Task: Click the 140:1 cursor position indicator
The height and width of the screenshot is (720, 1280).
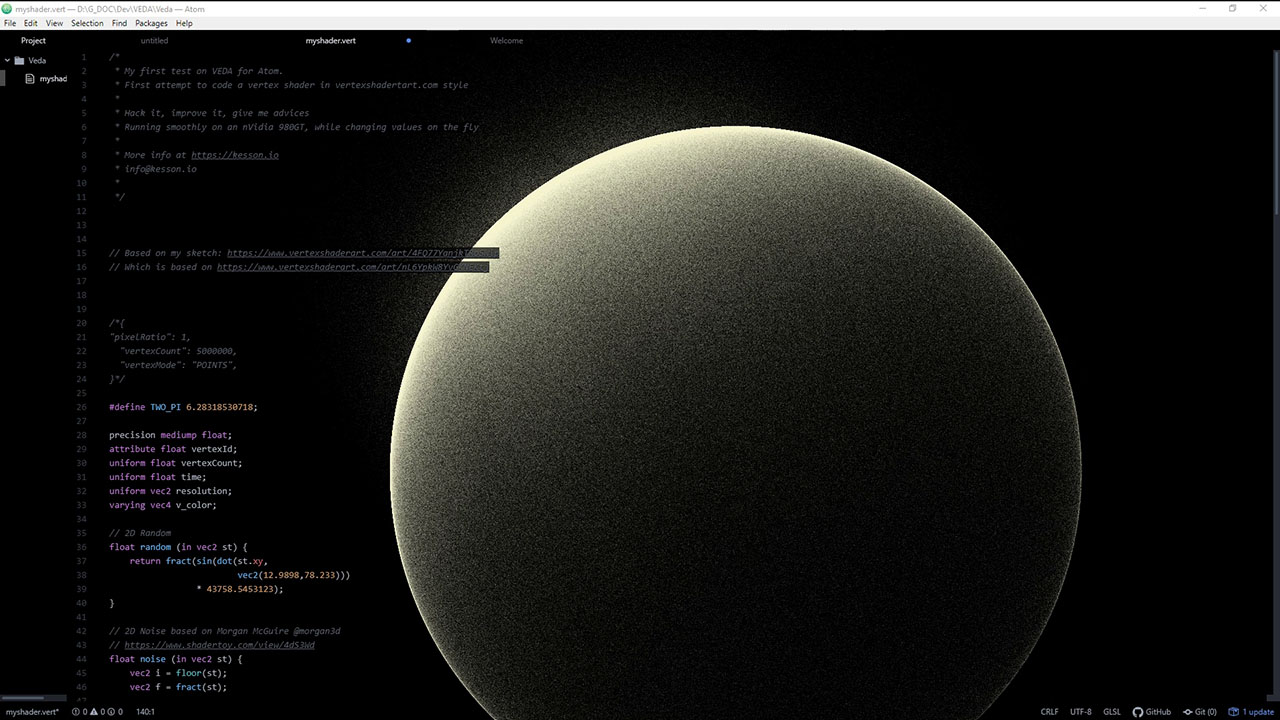Action: 145,712
